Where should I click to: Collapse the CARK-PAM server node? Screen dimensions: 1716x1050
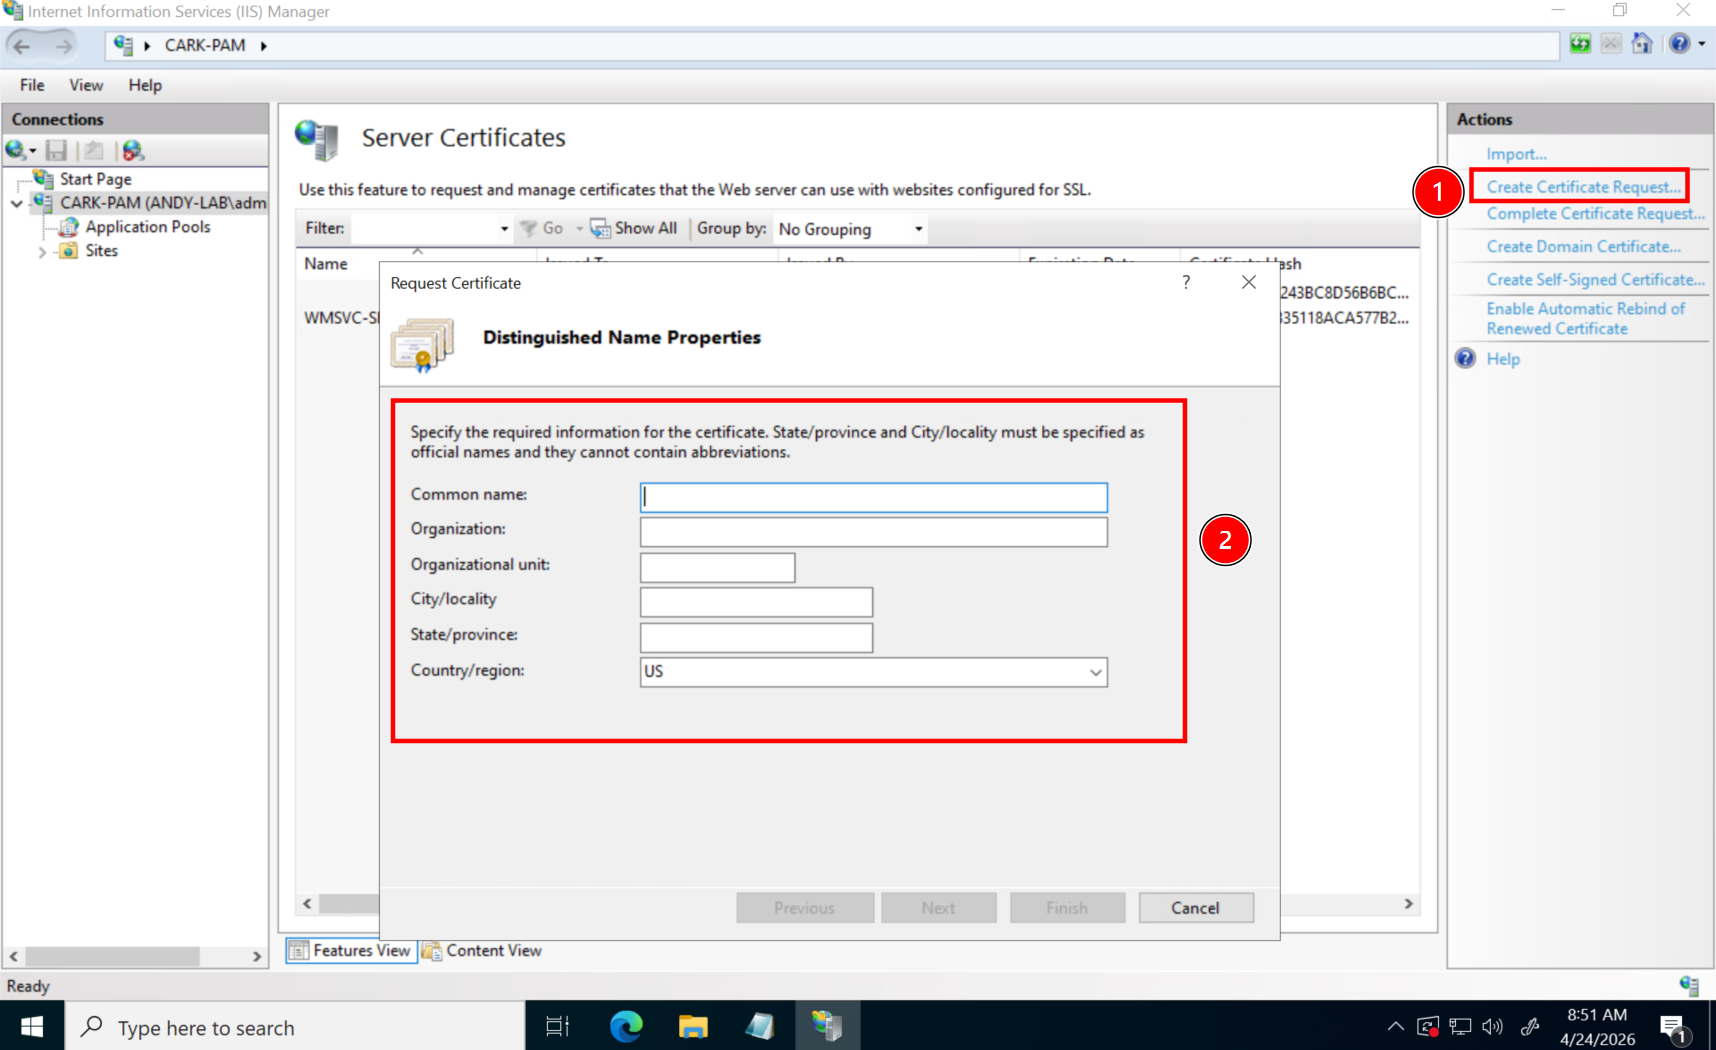pos(17,203)
